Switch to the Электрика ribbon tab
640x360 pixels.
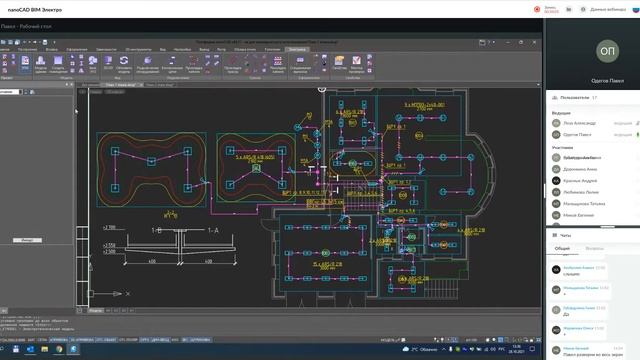pyautogui.click(x=297, y=49)
